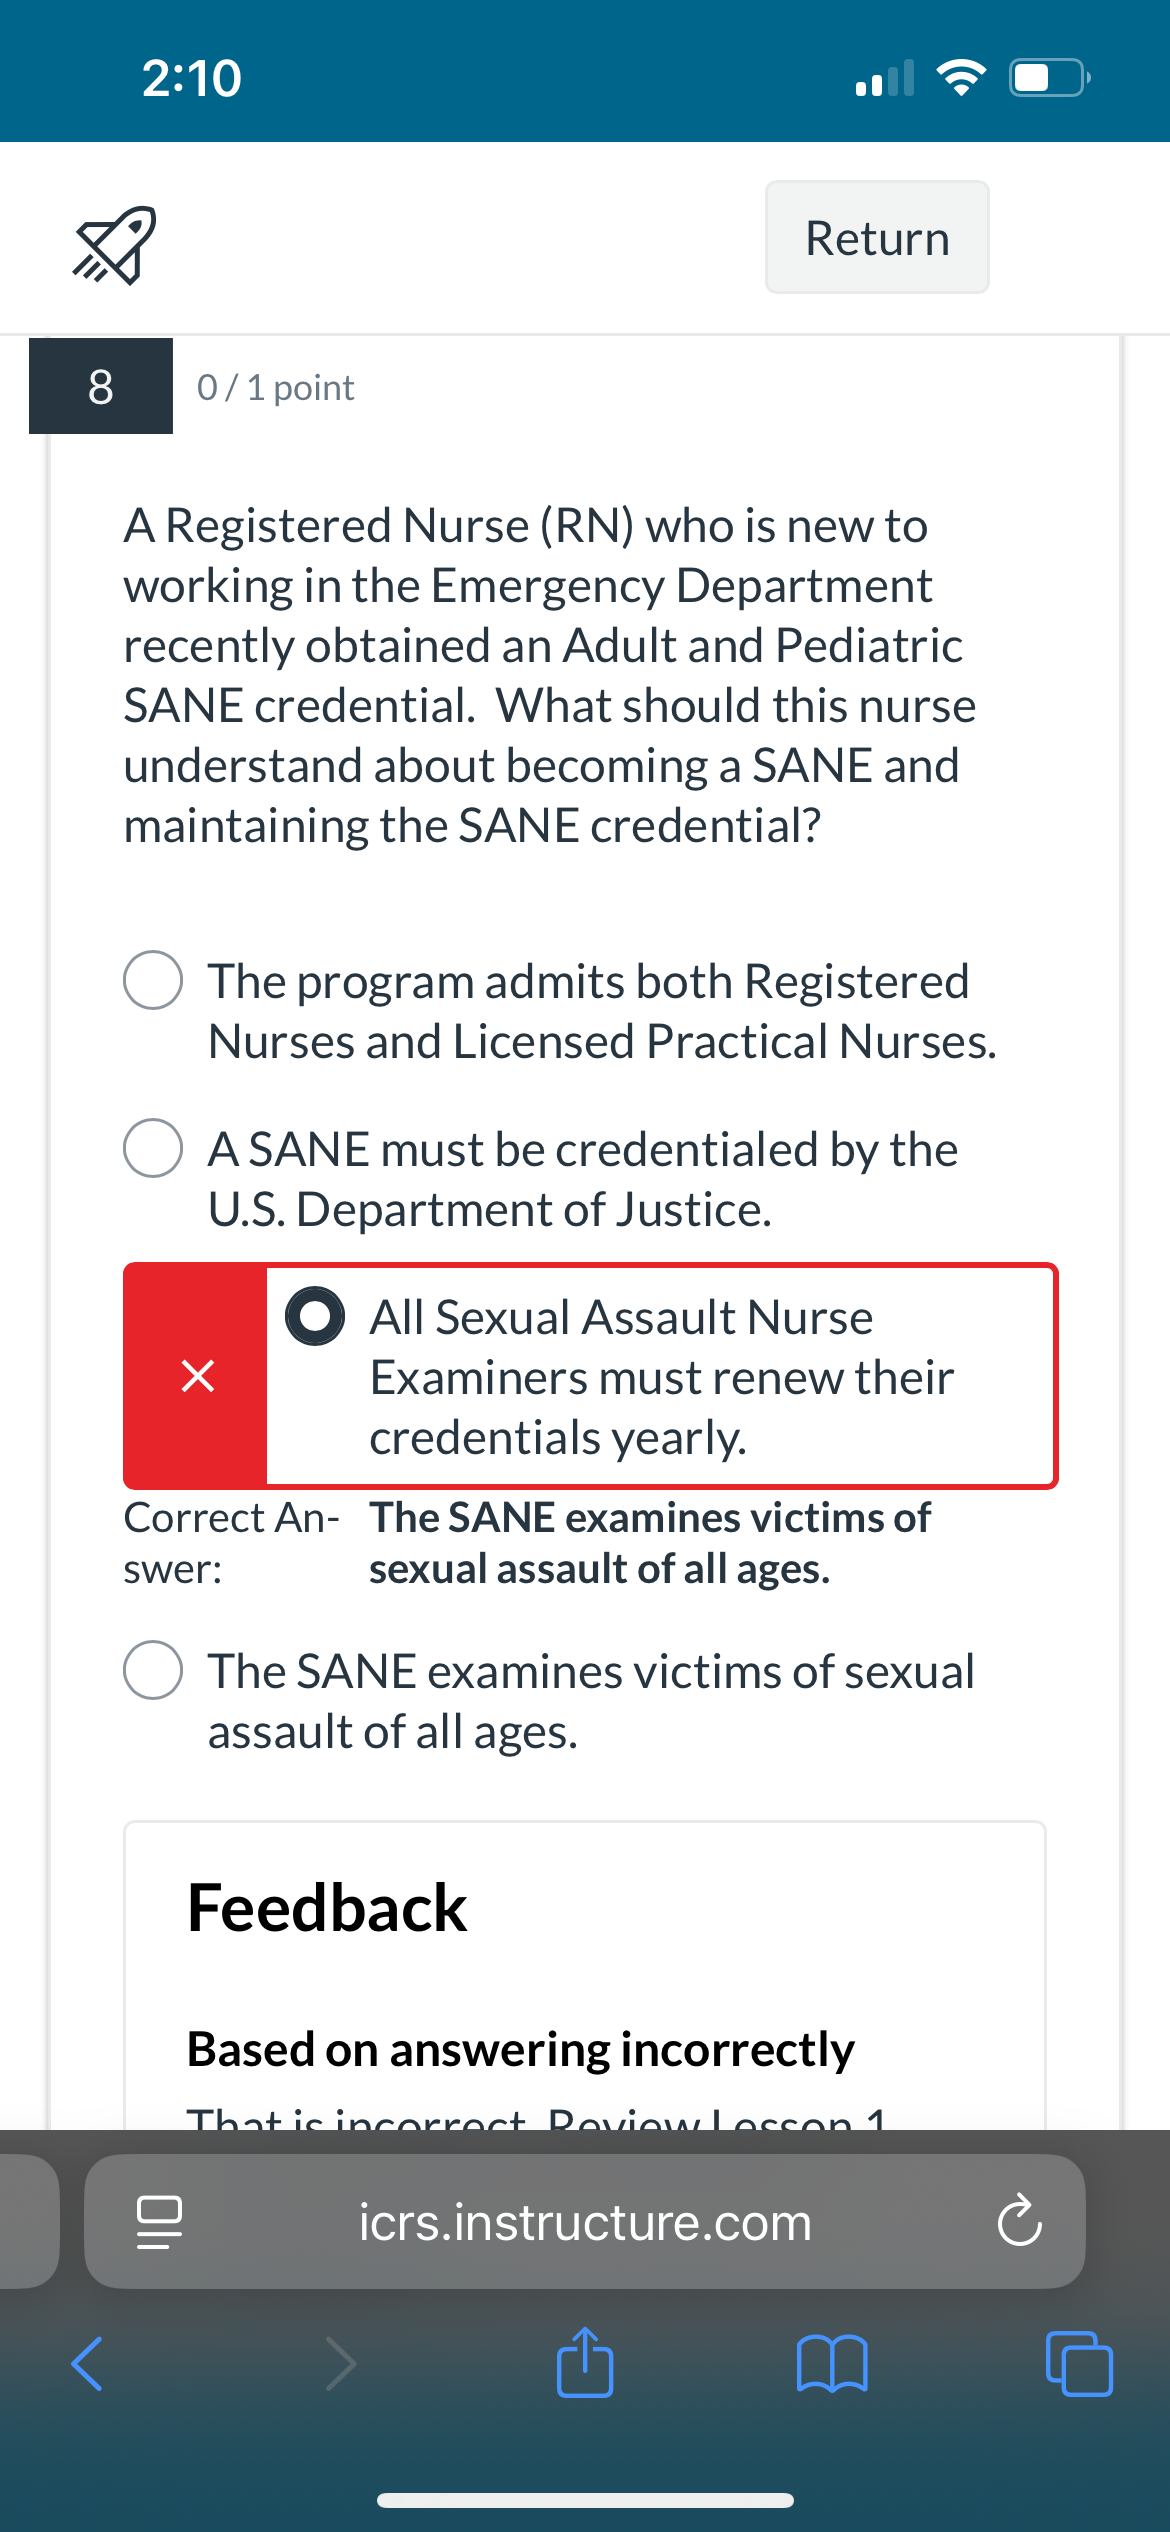Tap the question number 8 badge
1170x2532 pixels.
pos(101,386)
